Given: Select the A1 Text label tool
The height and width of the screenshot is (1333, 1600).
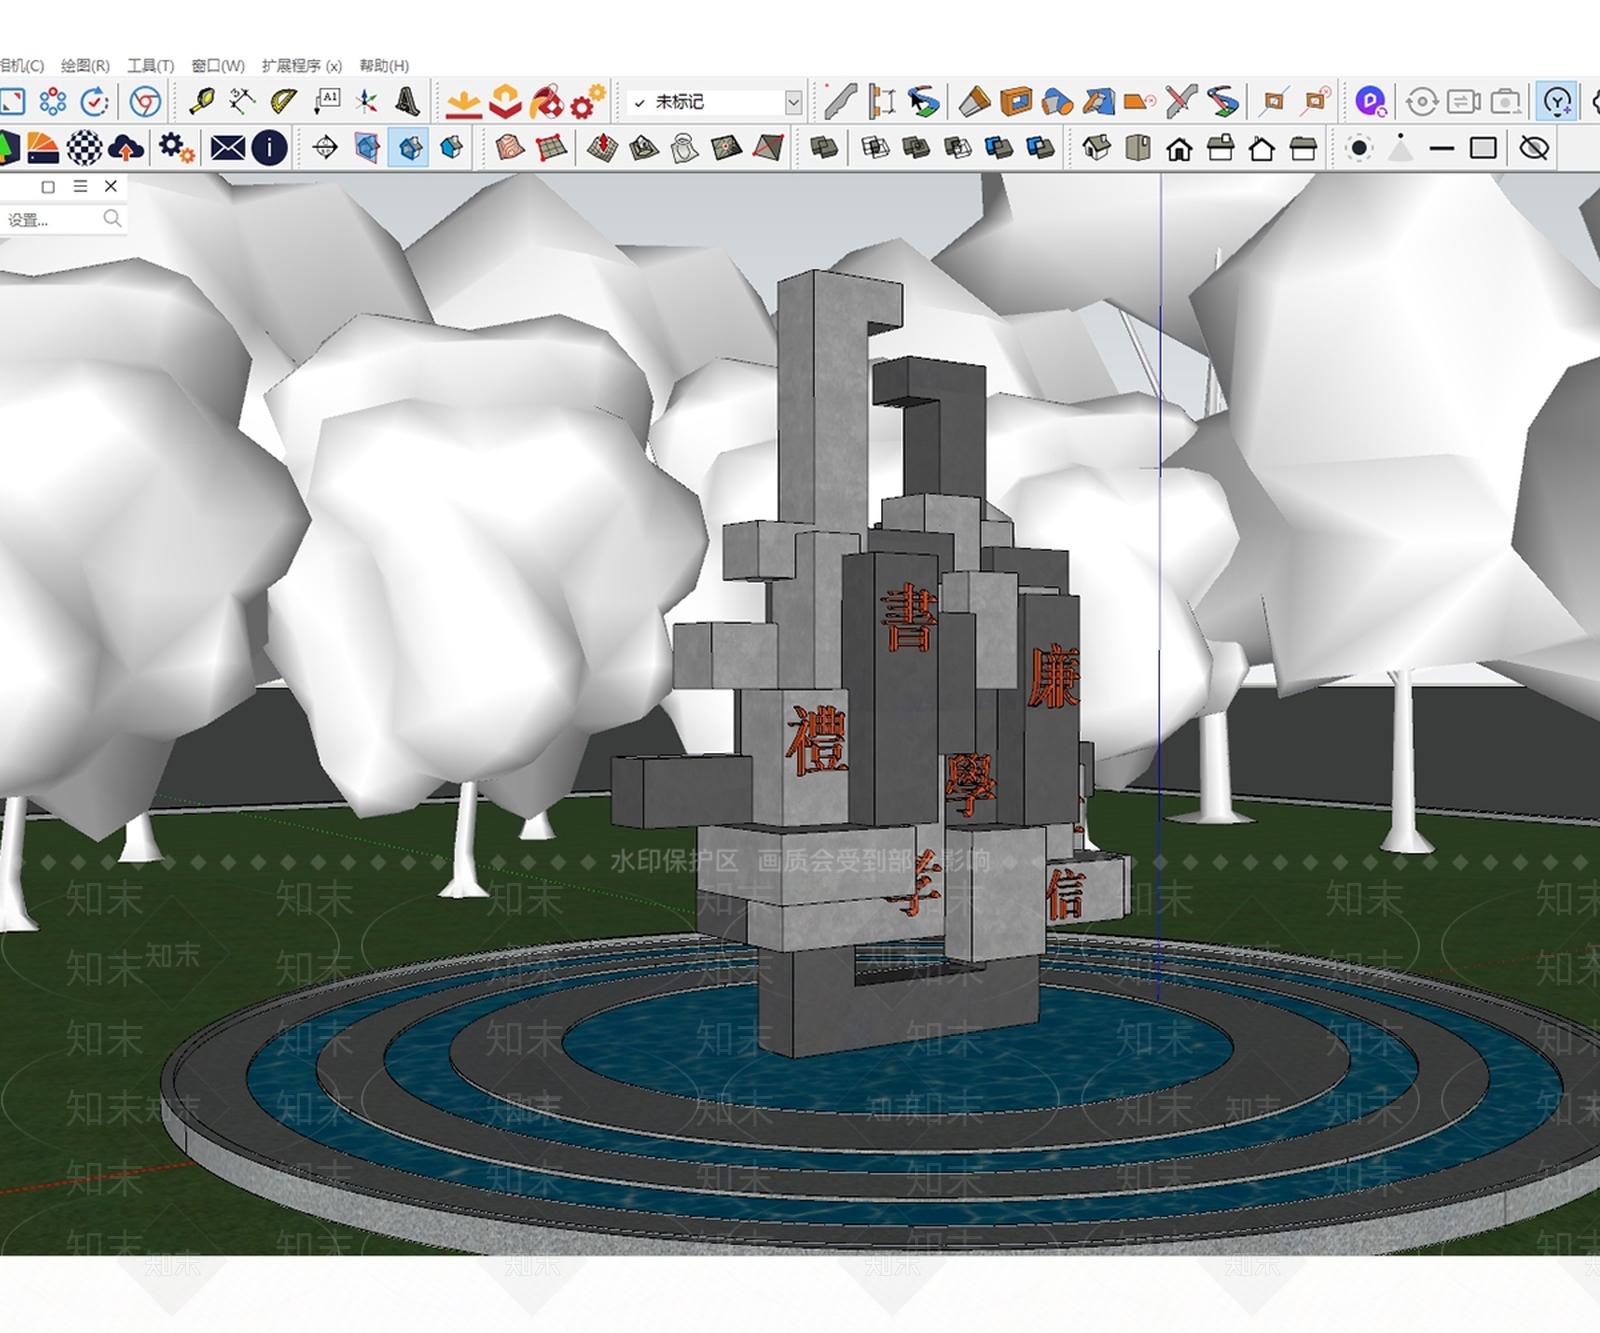Looking at the screenshot, I should 326,101.
